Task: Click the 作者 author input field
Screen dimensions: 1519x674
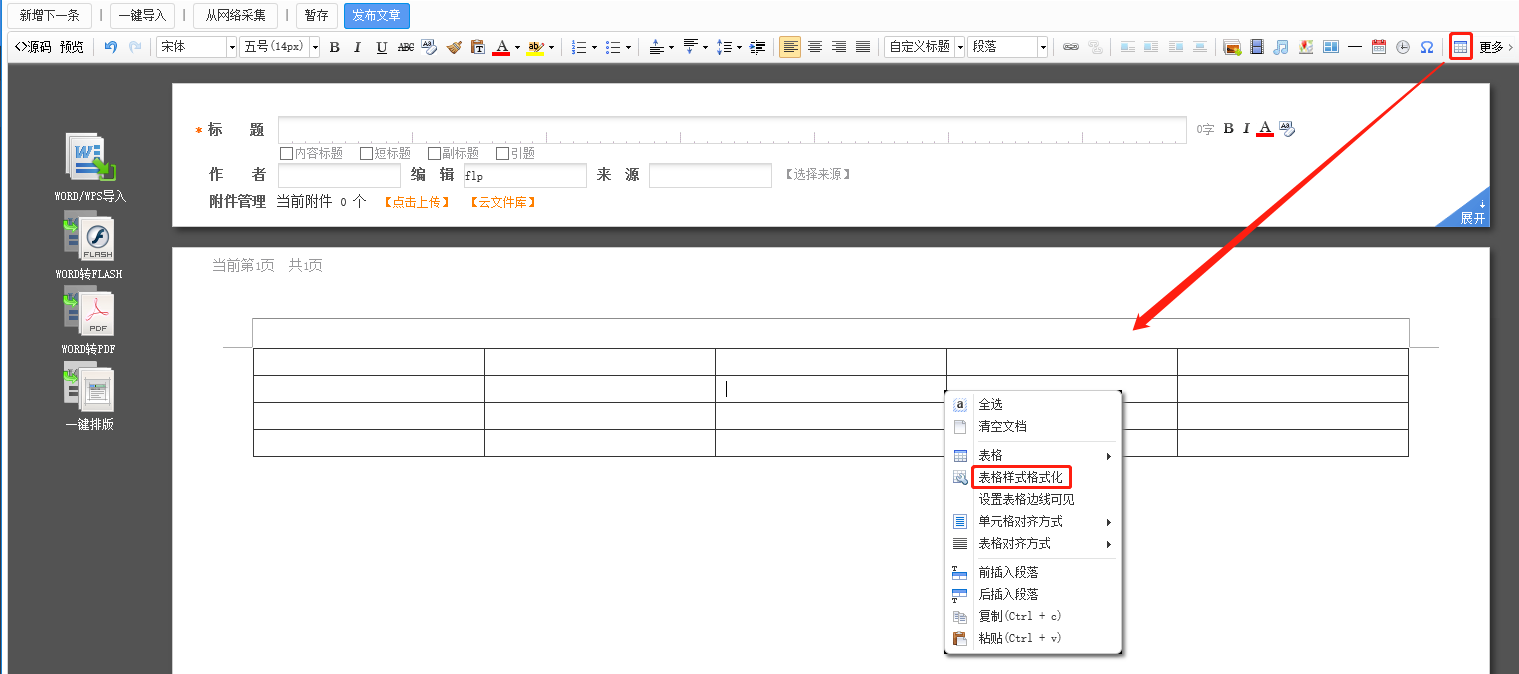Action: (x=339, y=176)
